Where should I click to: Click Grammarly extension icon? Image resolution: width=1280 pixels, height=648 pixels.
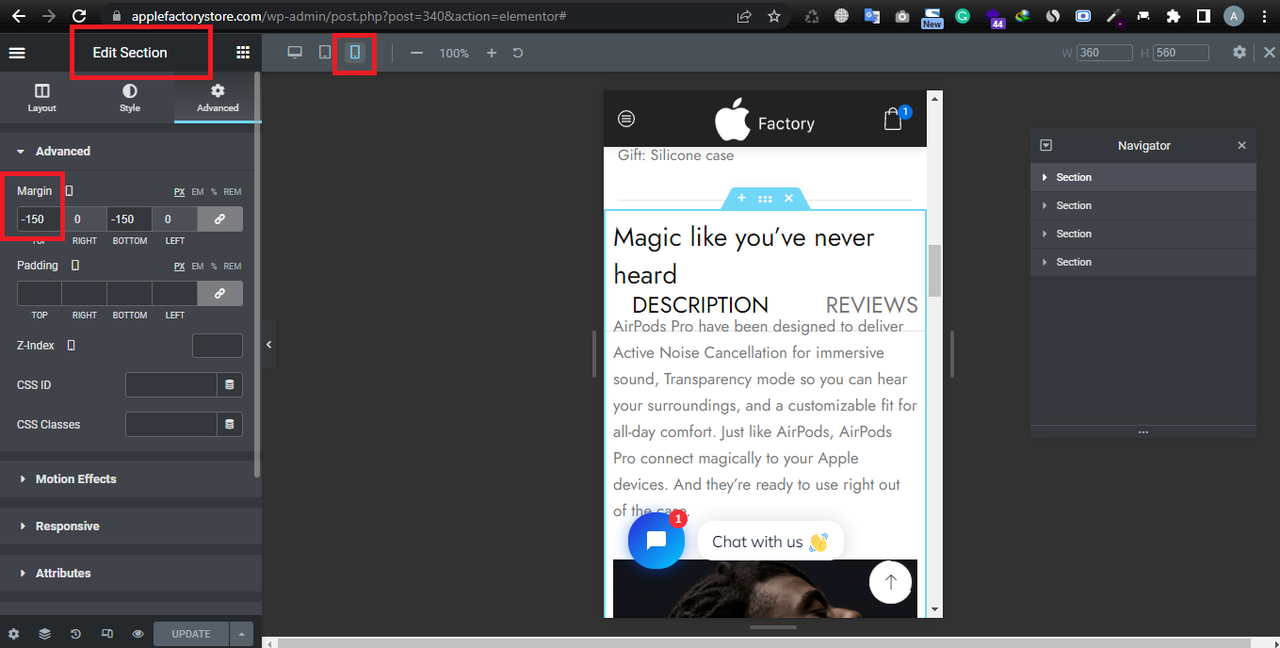coord(963,16)
